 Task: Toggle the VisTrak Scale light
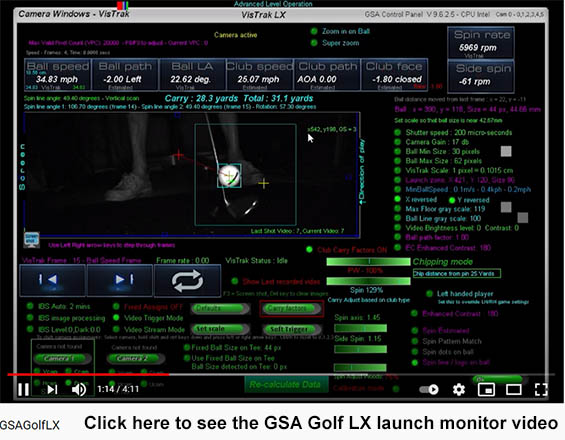point(397,170)
